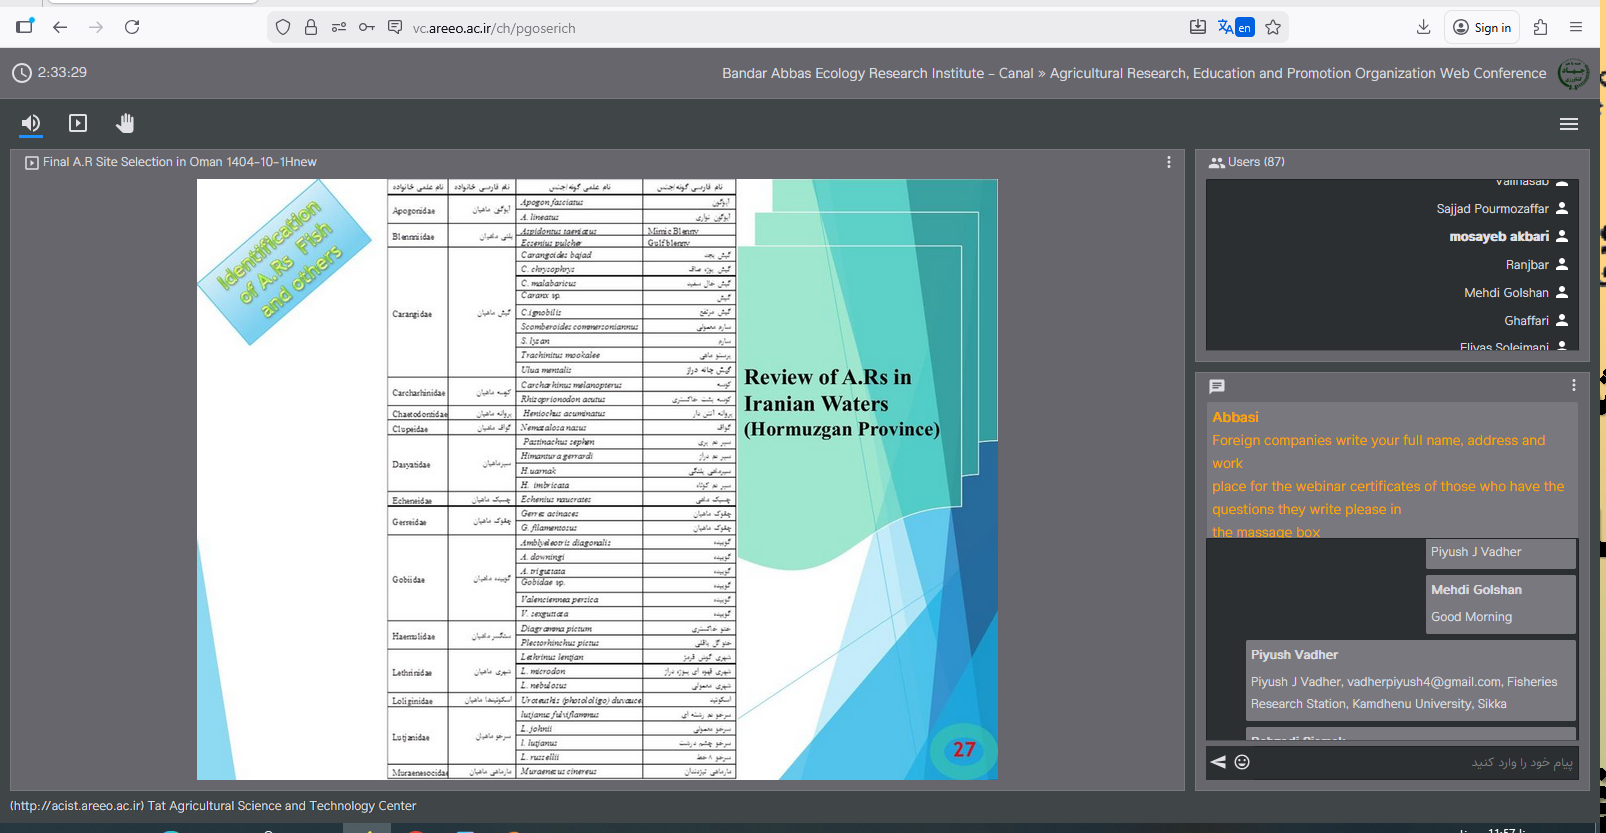Click the video playback icon in the conference toolbar
The image size is (1606, 833).
78,123
